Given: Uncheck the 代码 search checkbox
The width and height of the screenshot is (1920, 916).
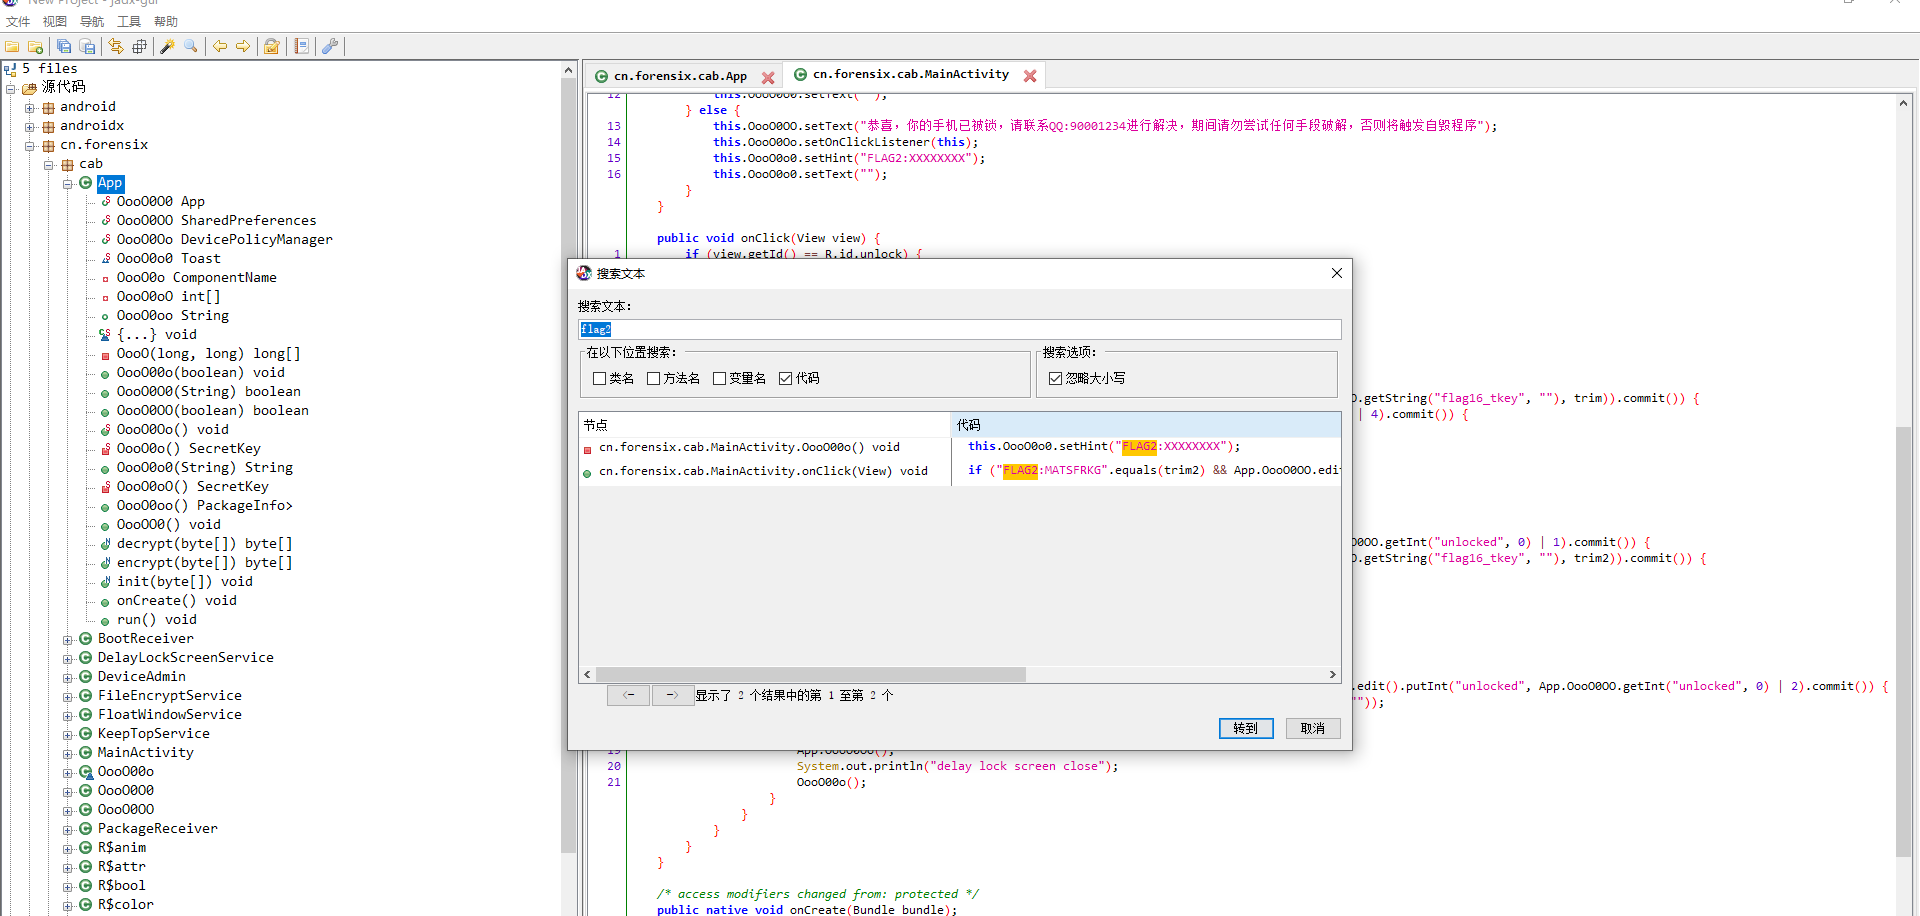Looking at the screenshot, I should [786, 378].
